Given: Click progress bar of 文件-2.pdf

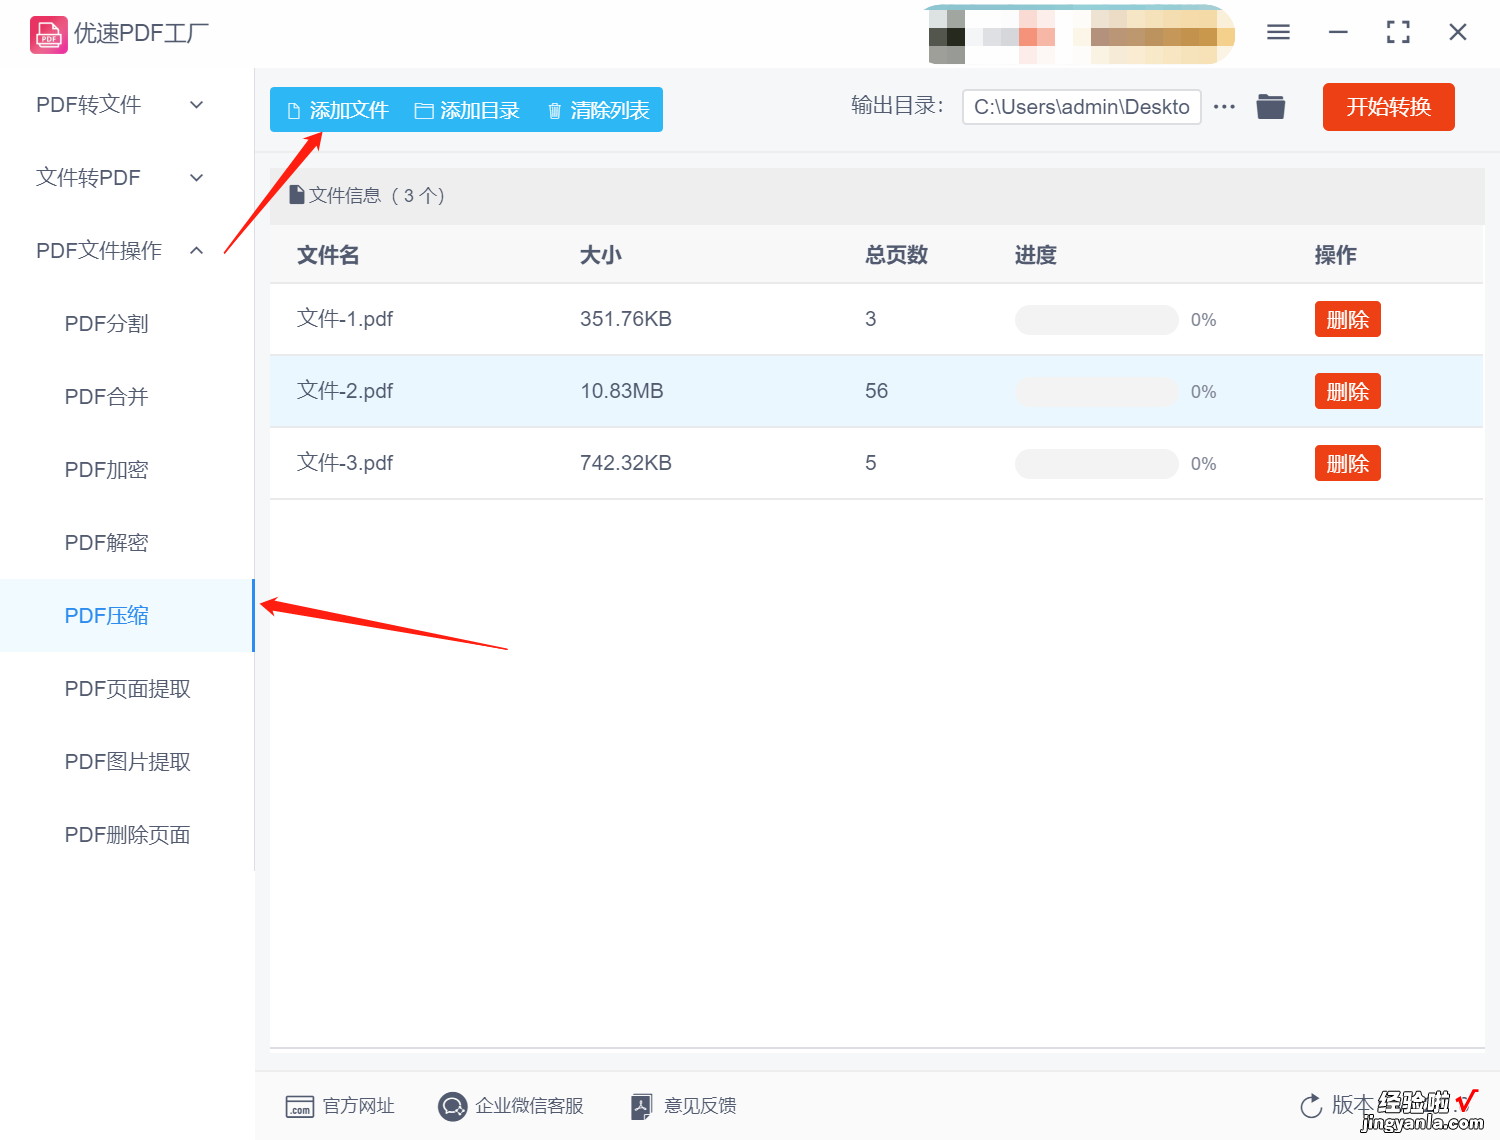Looking at the screenshot, I should [1096, 392].
